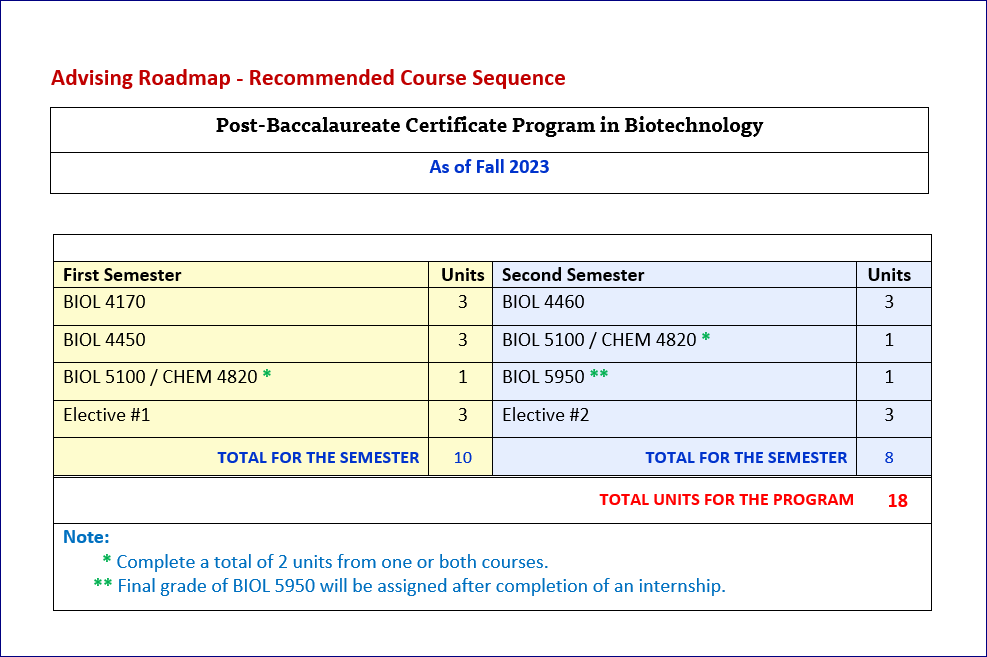Click the second semester total value 8
The height and width of the screenshot is (657, 987).
tap(888, 458)
